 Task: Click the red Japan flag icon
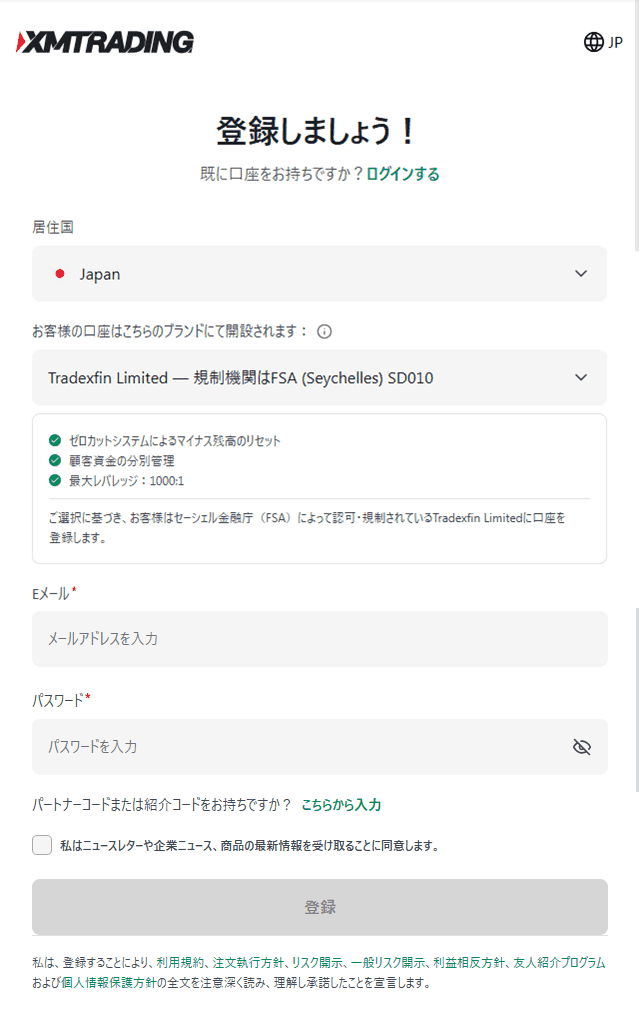click(60, 274)
